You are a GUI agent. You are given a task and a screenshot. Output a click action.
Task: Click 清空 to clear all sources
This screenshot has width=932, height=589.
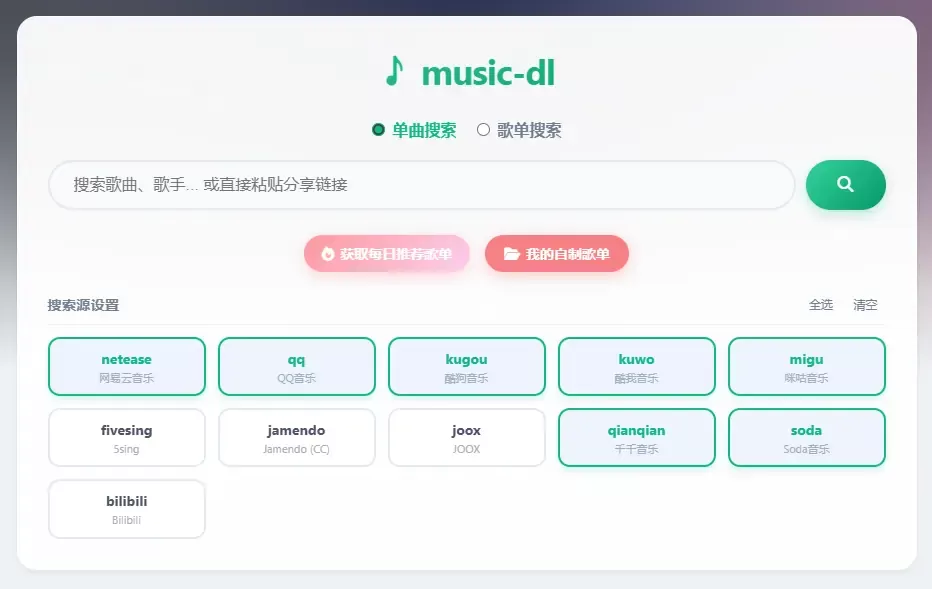865,305
